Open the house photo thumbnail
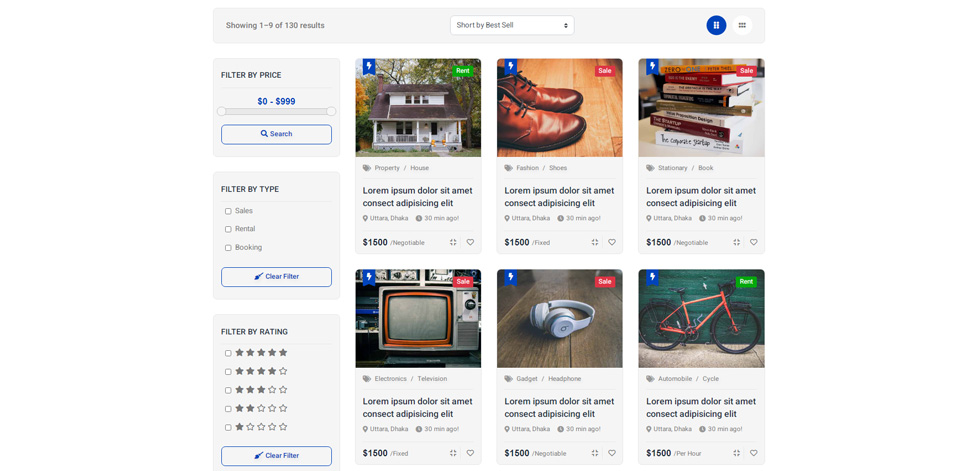The image size is (980, 471). click(x=418, y=107)
